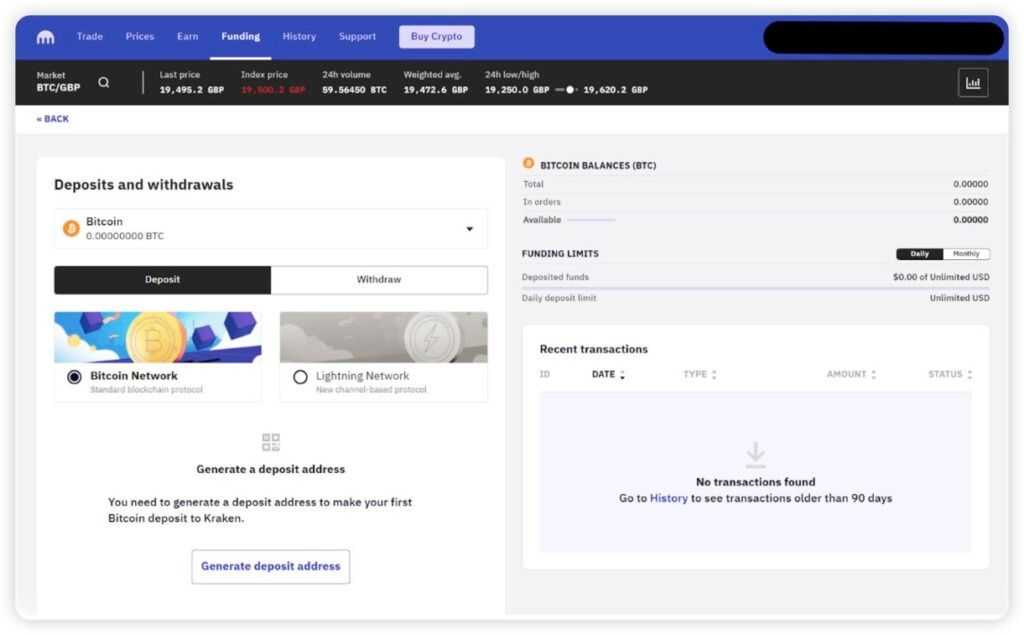Click the Available balance bar

[591, 220]
